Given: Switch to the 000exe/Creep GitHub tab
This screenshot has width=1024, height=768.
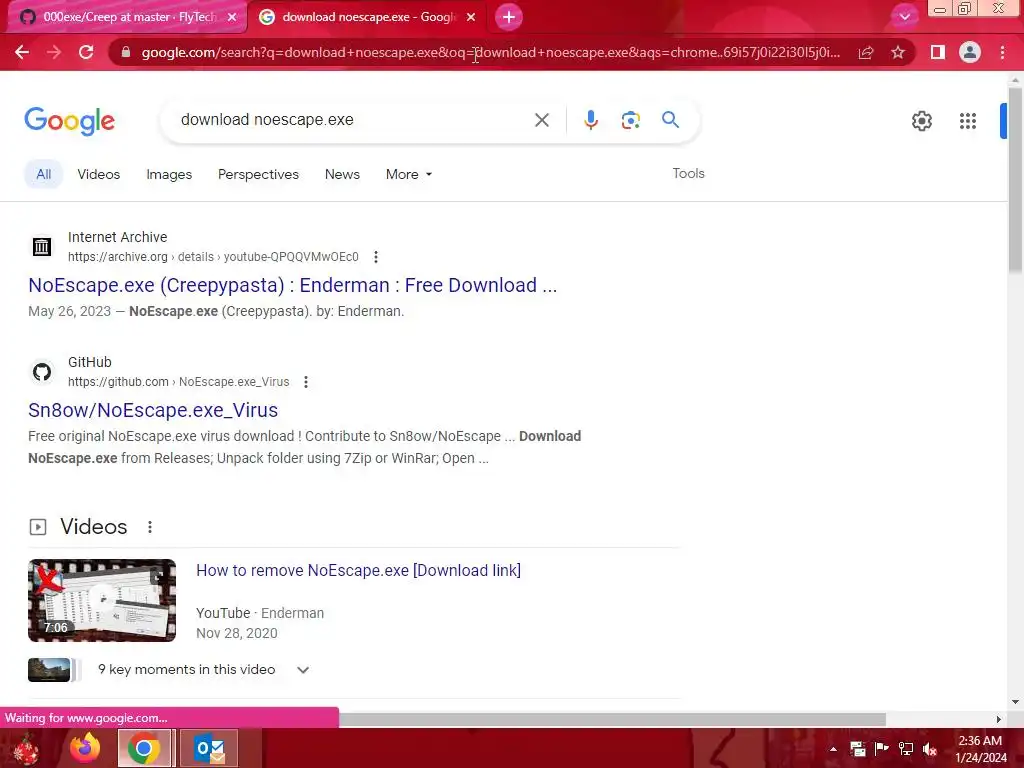Looking at the screenshot, I should (x=129, y=17).
